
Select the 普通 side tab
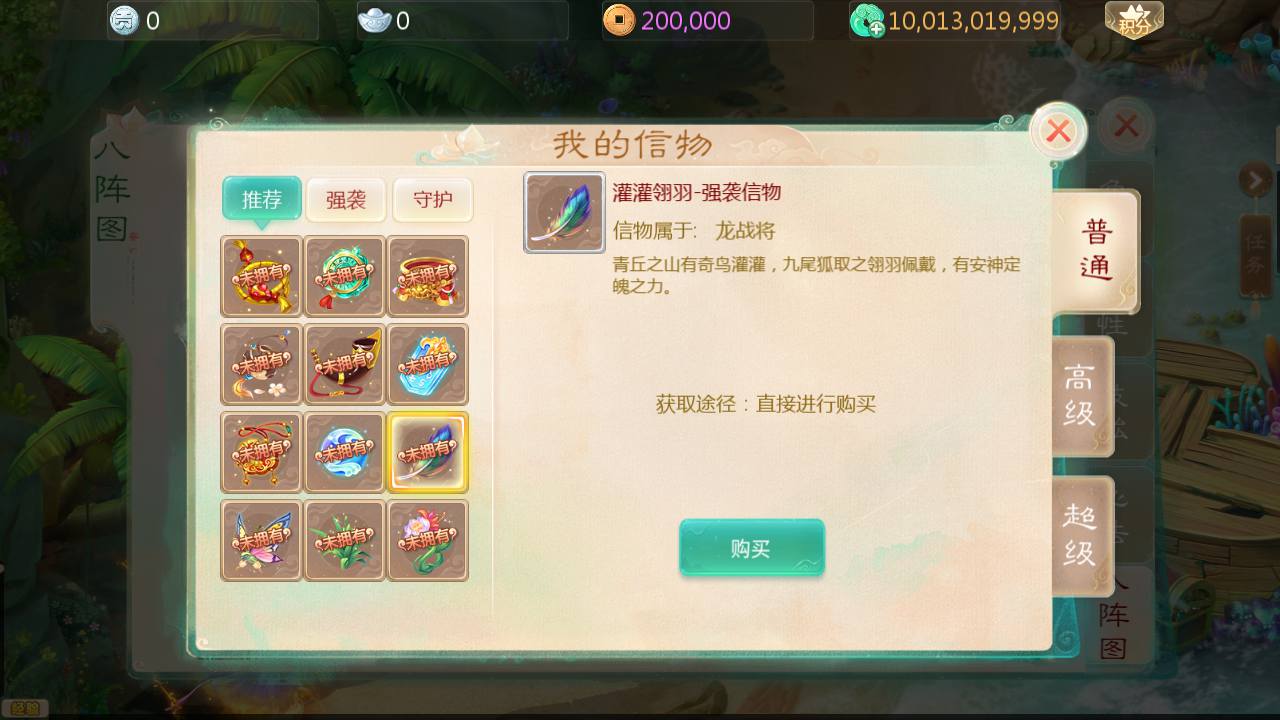click(1096, 250)
